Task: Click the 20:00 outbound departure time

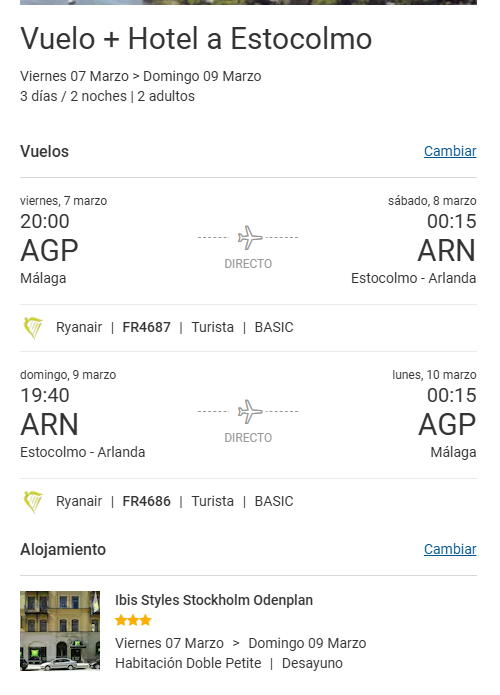Action: 45,221
